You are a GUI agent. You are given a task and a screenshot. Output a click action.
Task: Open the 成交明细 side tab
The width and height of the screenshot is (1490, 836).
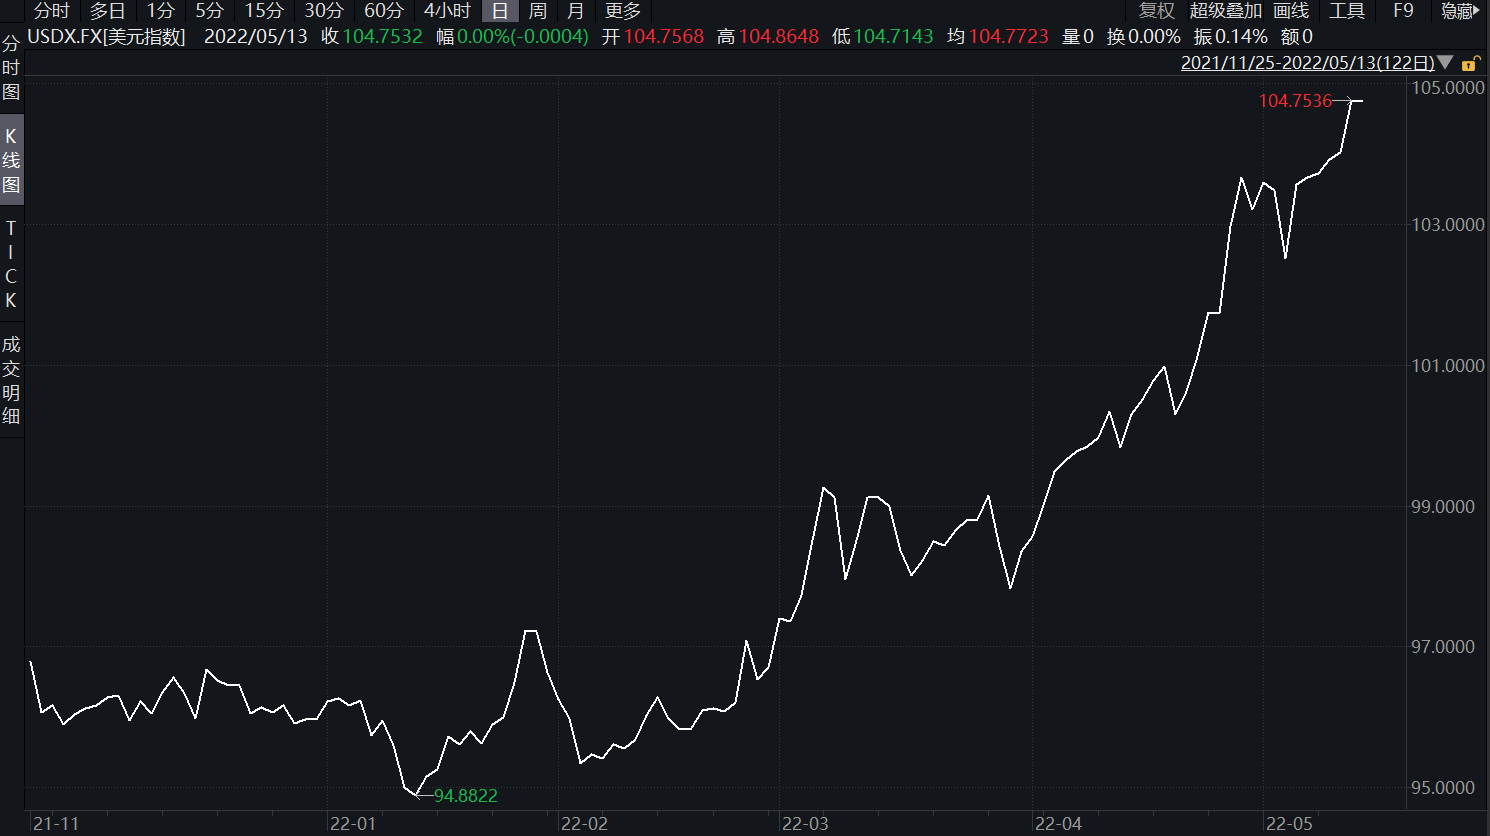click(x=11, y=380)
